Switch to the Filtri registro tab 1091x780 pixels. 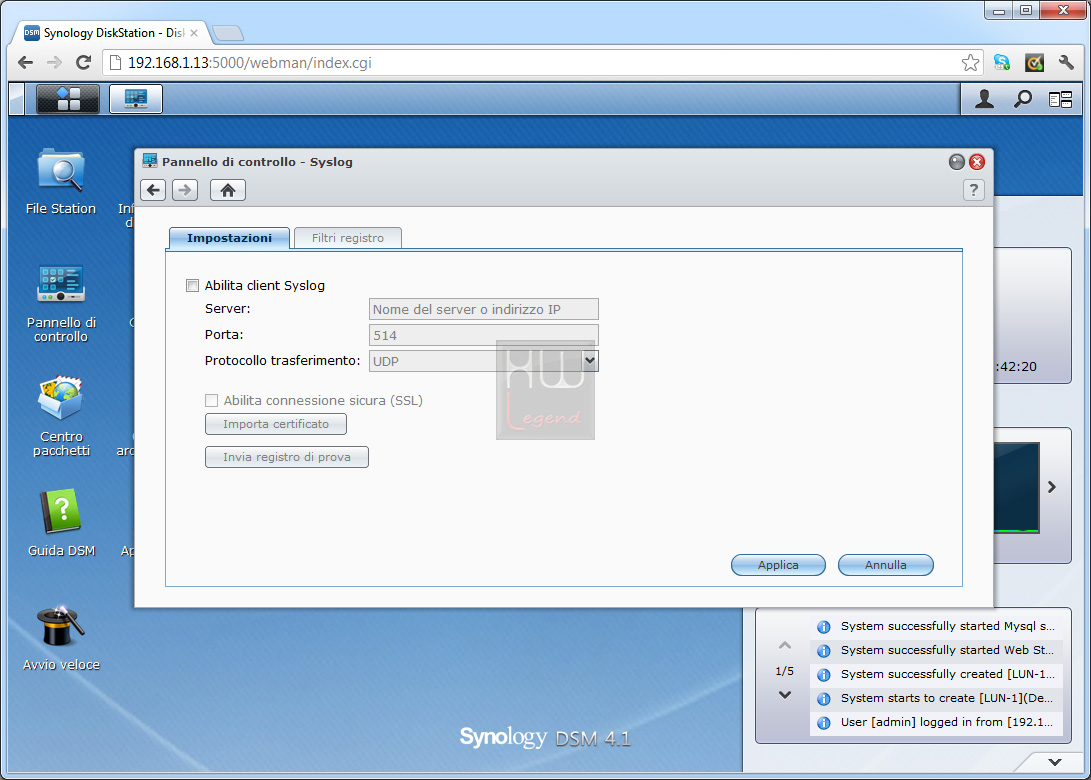tap(347, 238)
